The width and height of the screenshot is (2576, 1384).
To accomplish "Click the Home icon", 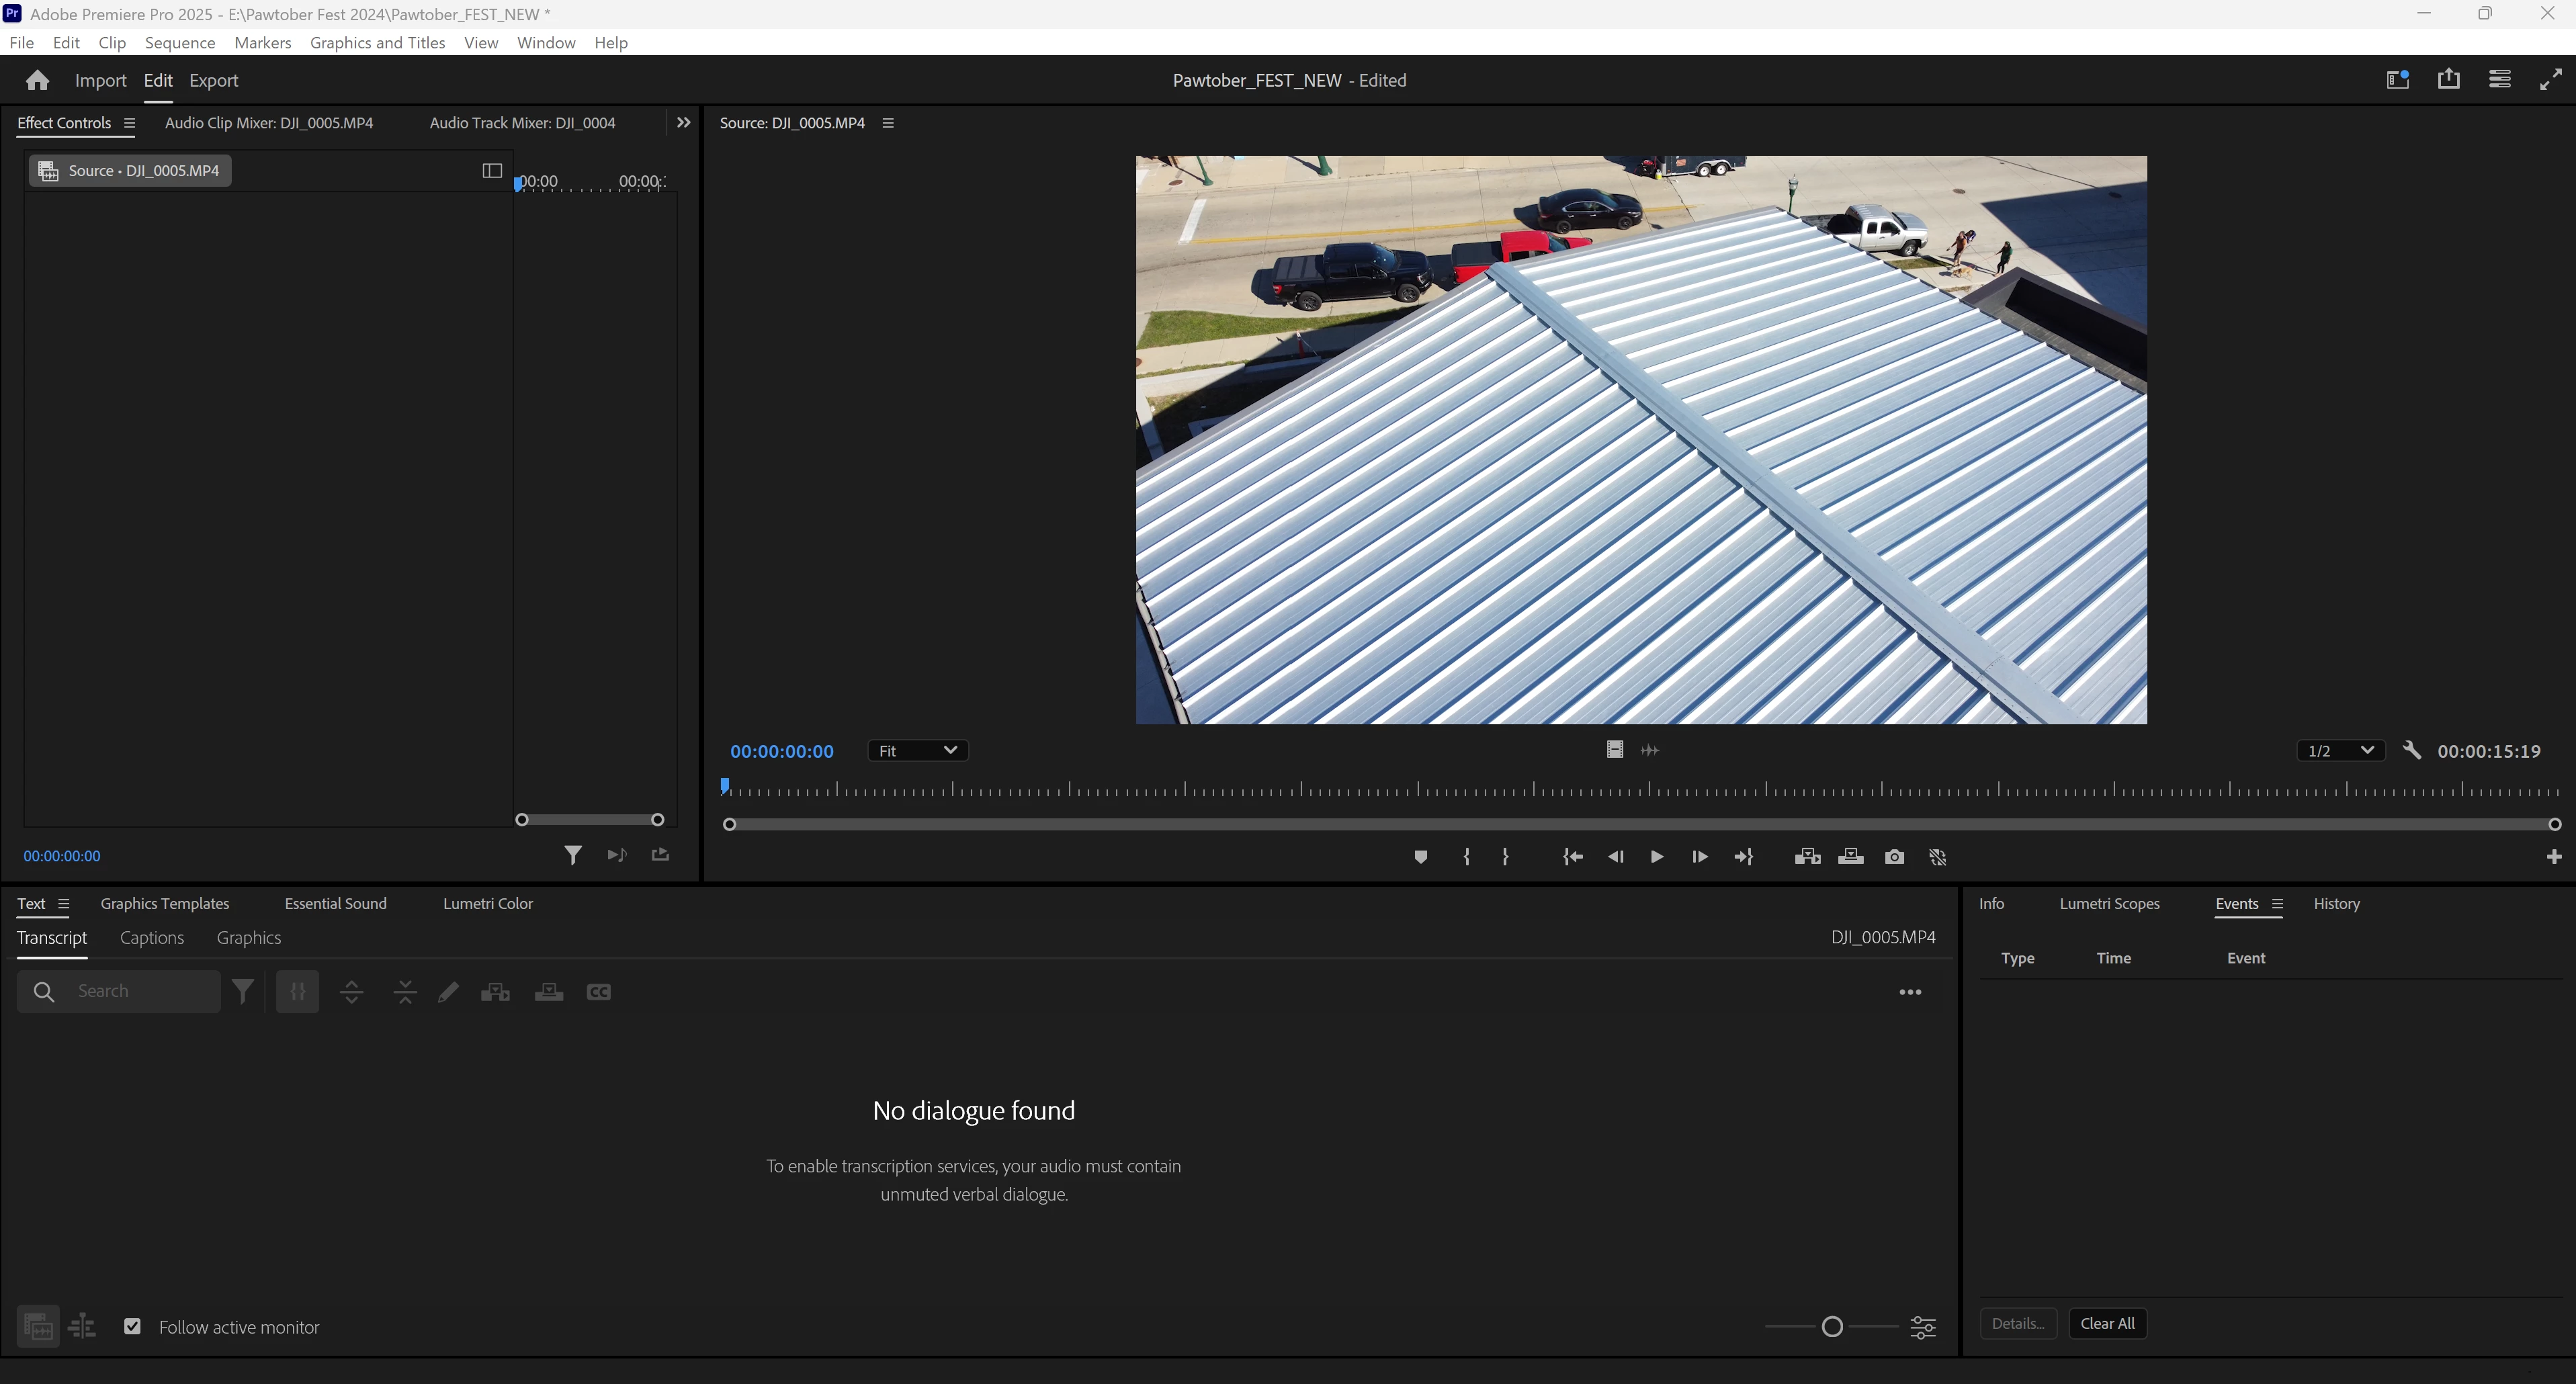I will coord(37,80).
